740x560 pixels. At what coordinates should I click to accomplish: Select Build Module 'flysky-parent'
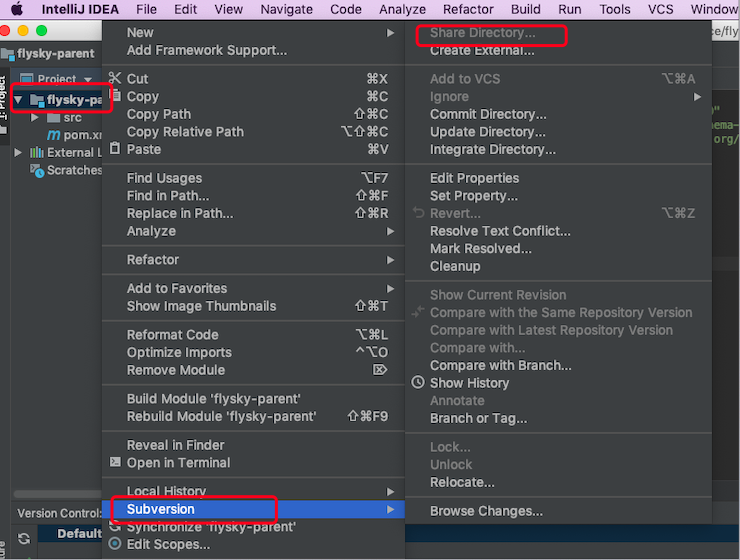point(253,399)
